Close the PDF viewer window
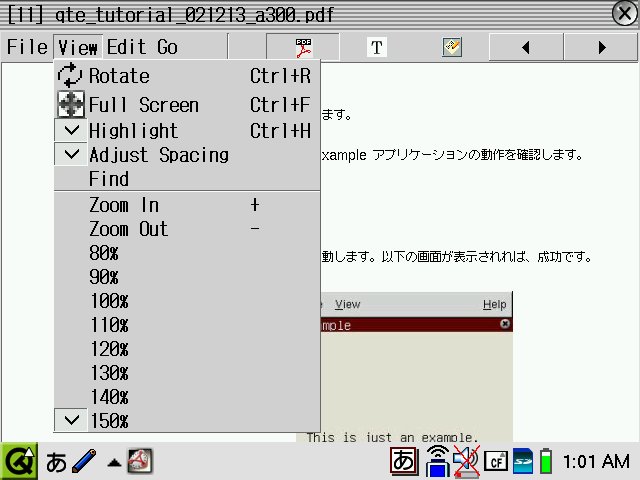Image resolution: width=640 pixels, height=480 pixels. coord(624,13)
